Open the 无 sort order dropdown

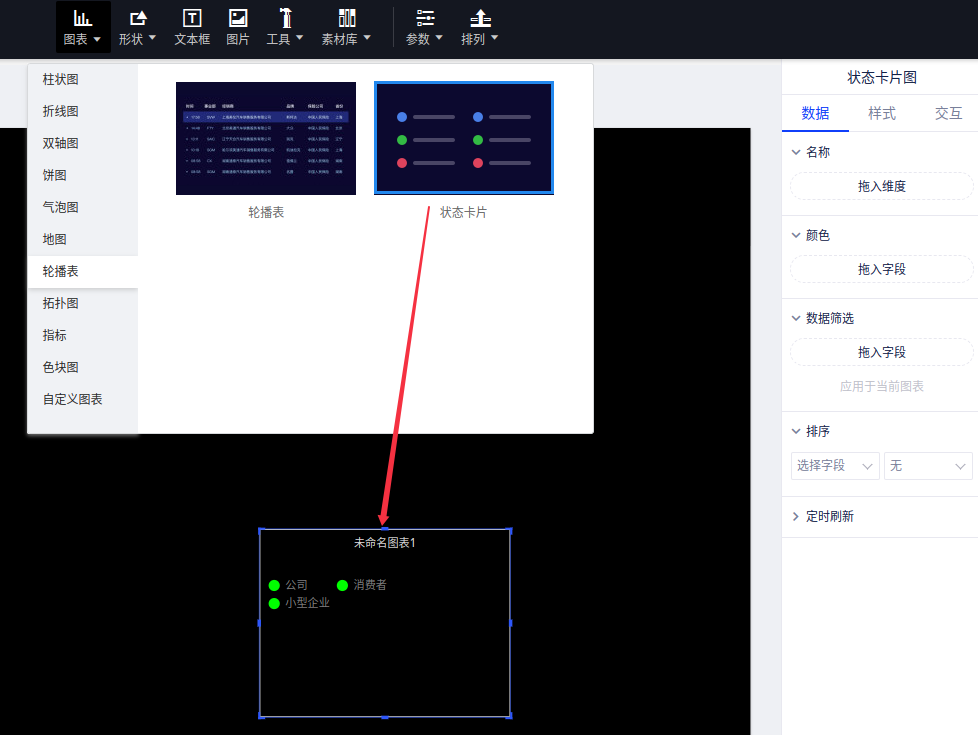pos(928,466)
